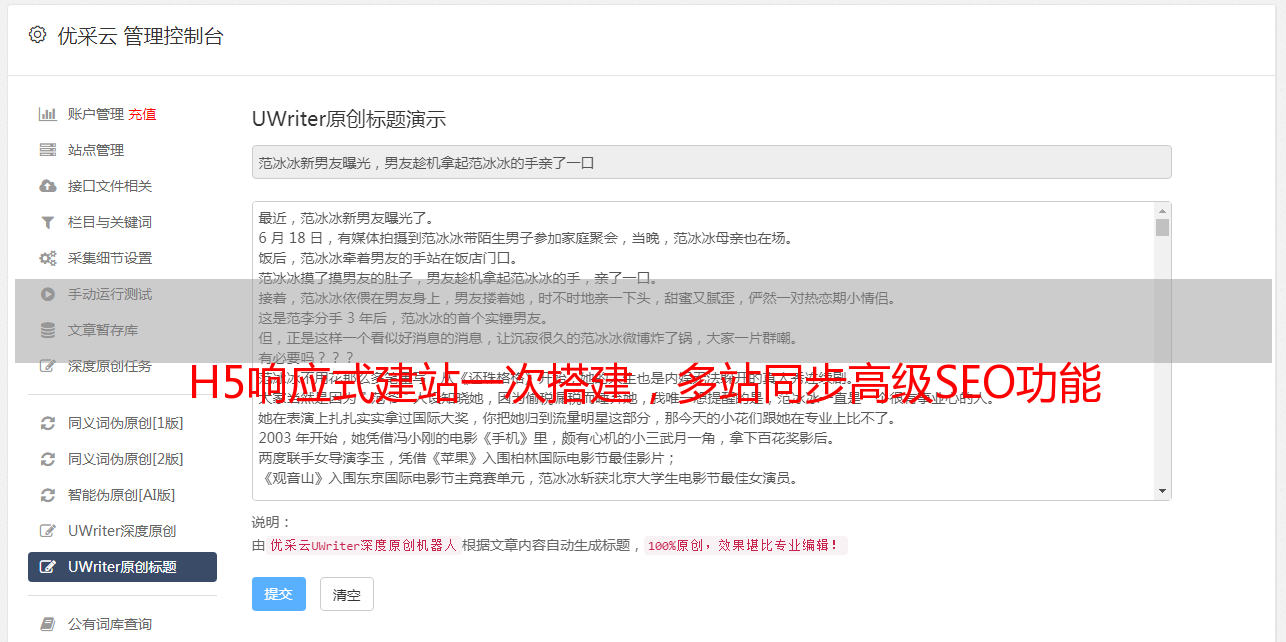This screenshot has width=1286, height=642.
Task: Click the 智能伪原创[AI版] refresh icon
Action: coord(47,495)
